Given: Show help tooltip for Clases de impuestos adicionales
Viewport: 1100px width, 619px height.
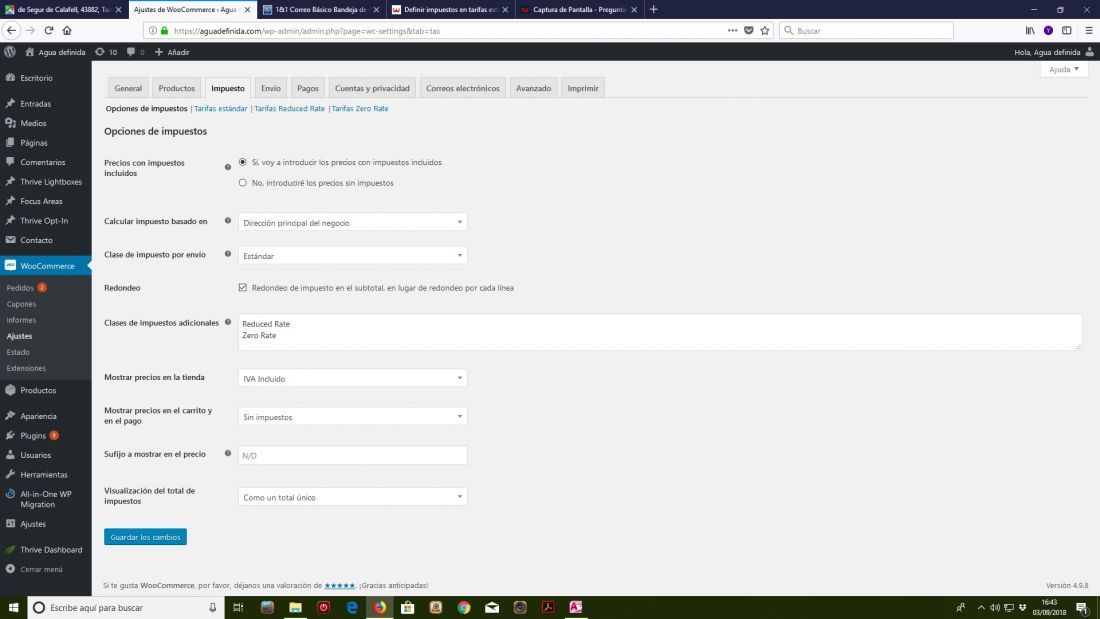Looking at the screenshot, I should point(227,321).
